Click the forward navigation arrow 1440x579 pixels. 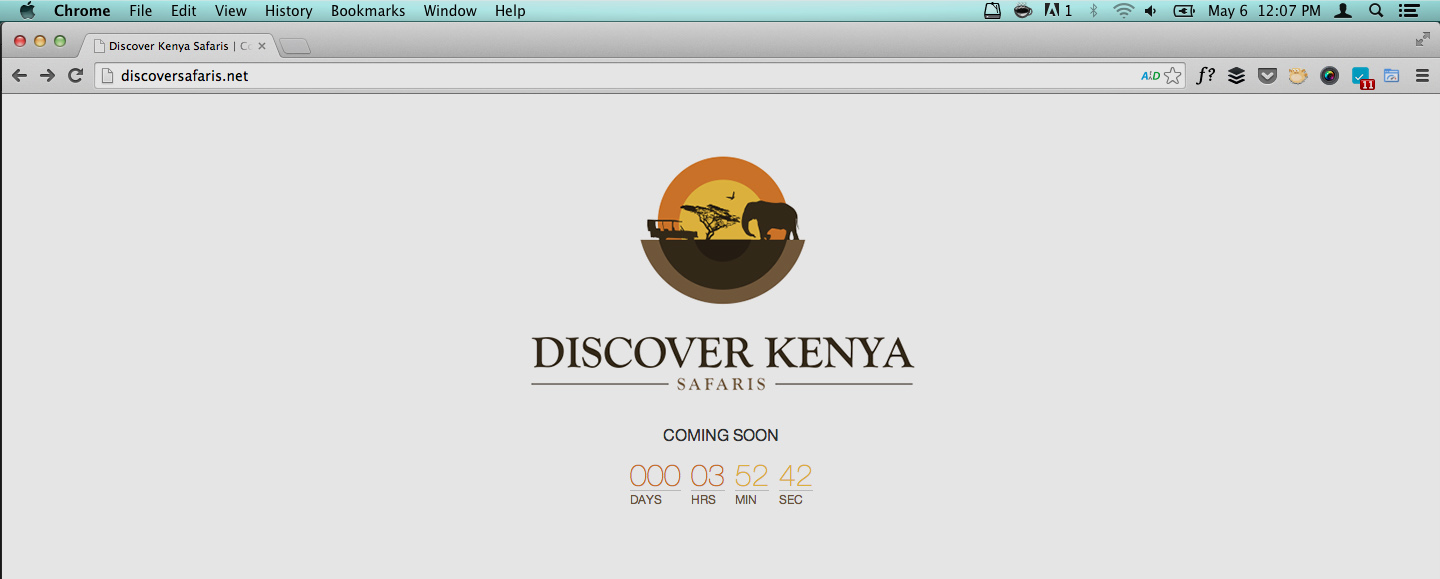pyautogui.click(x=47, y=75)
